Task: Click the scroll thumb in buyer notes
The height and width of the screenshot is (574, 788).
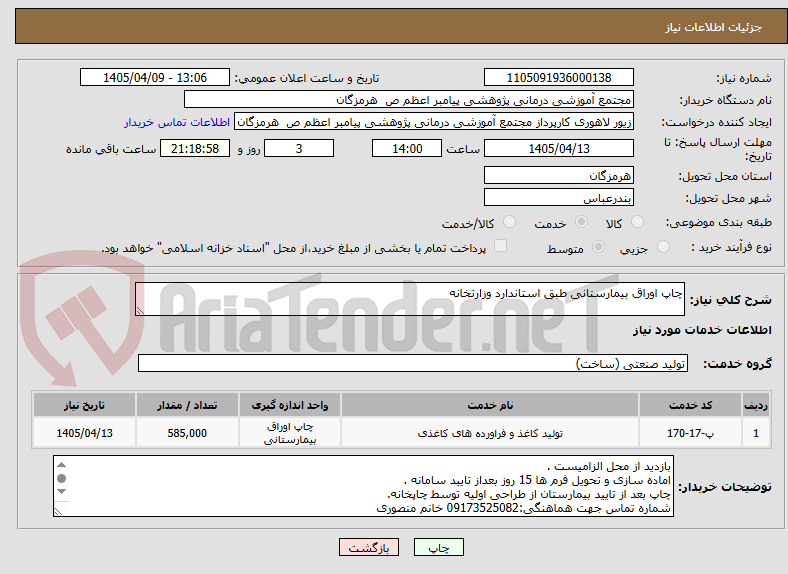Action: [x=61, y=478]
